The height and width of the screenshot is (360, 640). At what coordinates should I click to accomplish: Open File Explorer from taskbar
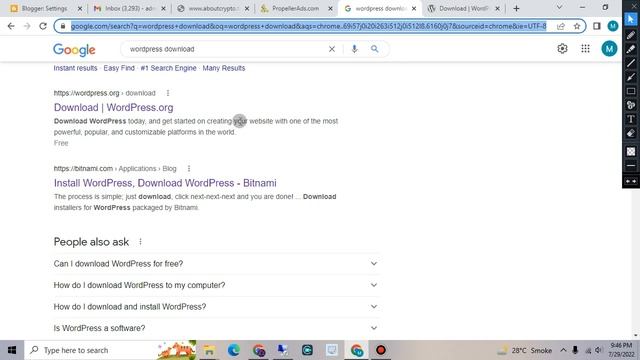pos(209,350)
